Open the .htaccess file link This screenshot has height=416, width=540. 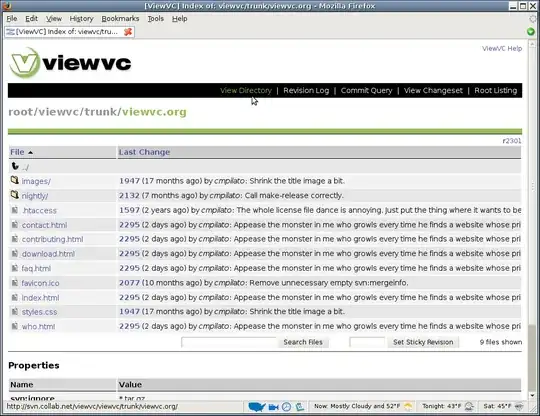point(39,210)
